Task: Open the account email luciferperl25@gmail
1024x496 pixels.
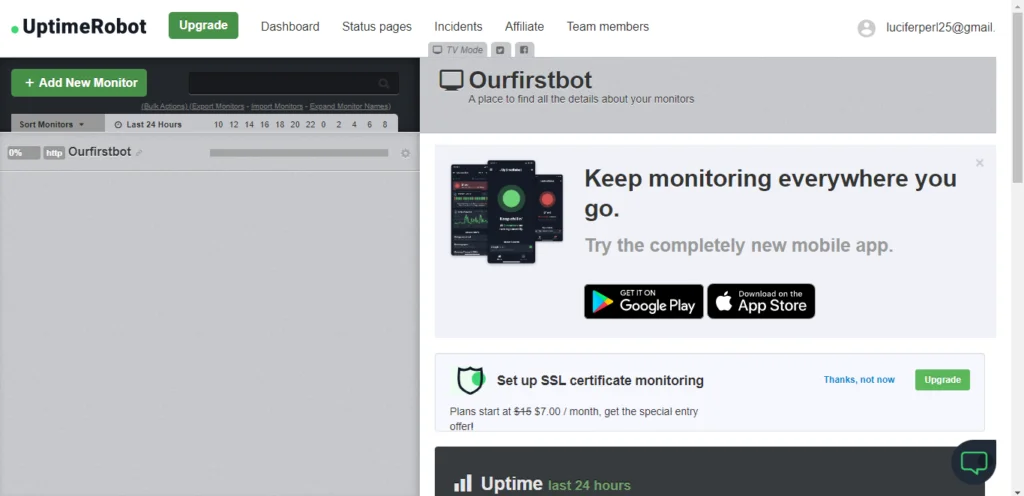Action: (940, 27)
